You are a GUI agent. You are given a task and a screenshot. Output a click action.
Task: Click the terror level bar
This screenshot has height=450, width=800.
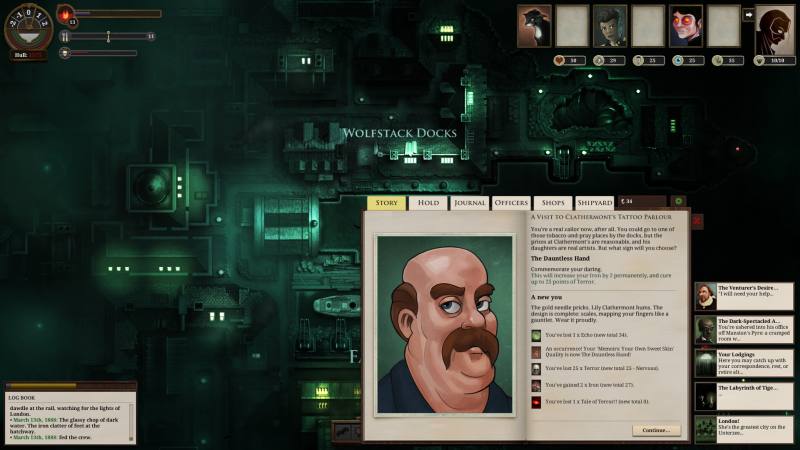coord(104,53)
